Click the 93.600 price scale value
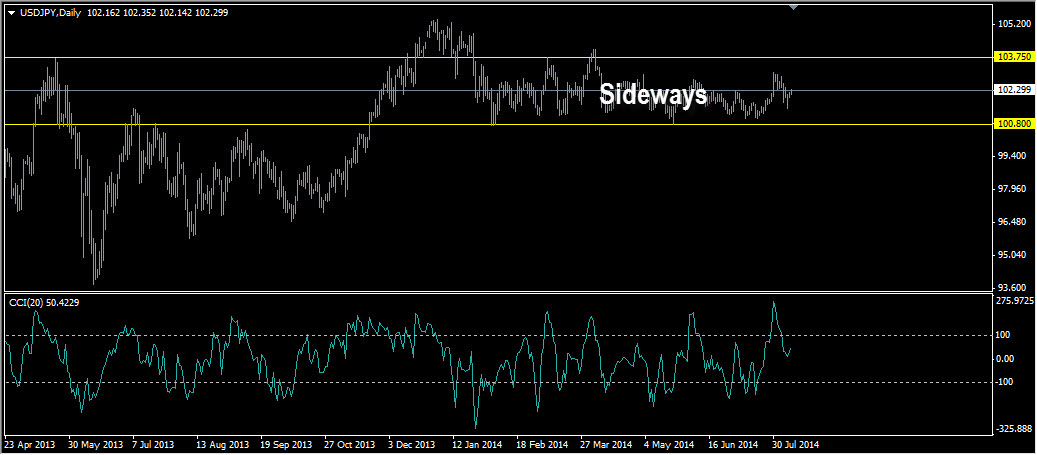The height and width of the screenshot is (455, 1037). tap(1014, 288)
